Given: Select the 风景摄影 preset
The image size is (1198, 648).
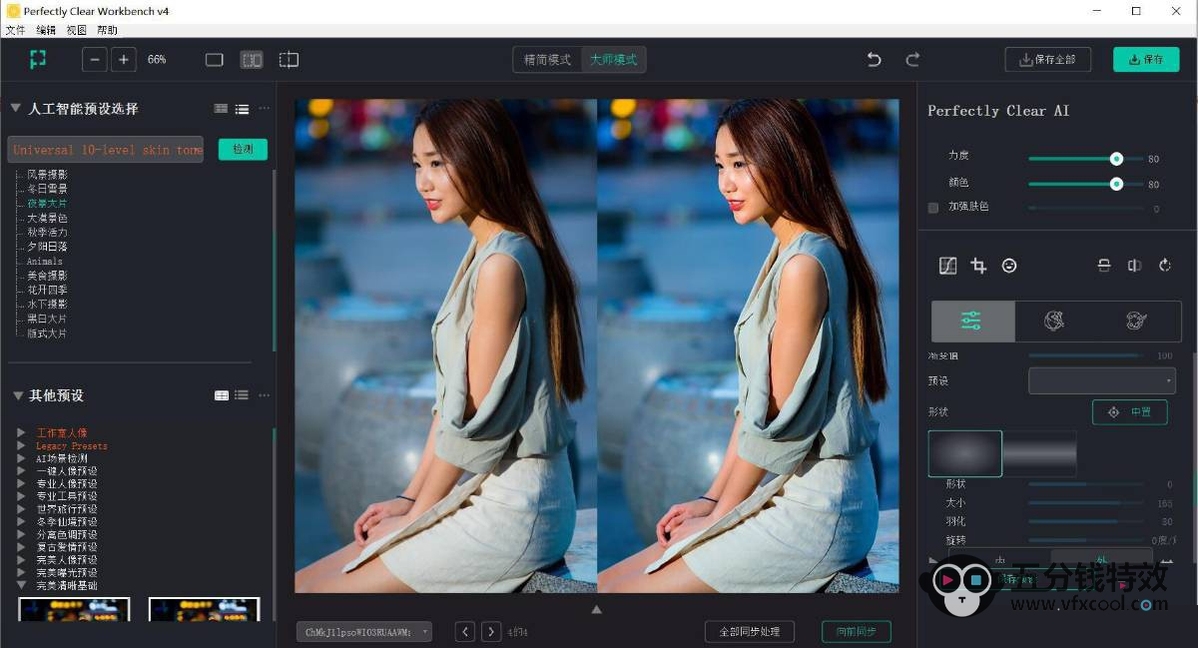Looking at the screenshot, I should pyautogui.click(x=47, y=174).
